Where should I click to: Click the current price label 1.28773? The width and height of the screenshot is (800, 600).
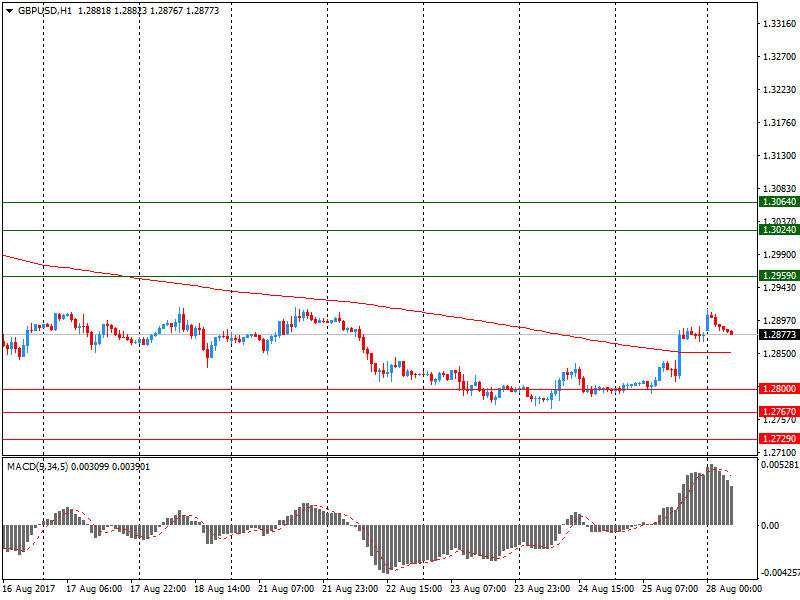coord(779,335)
